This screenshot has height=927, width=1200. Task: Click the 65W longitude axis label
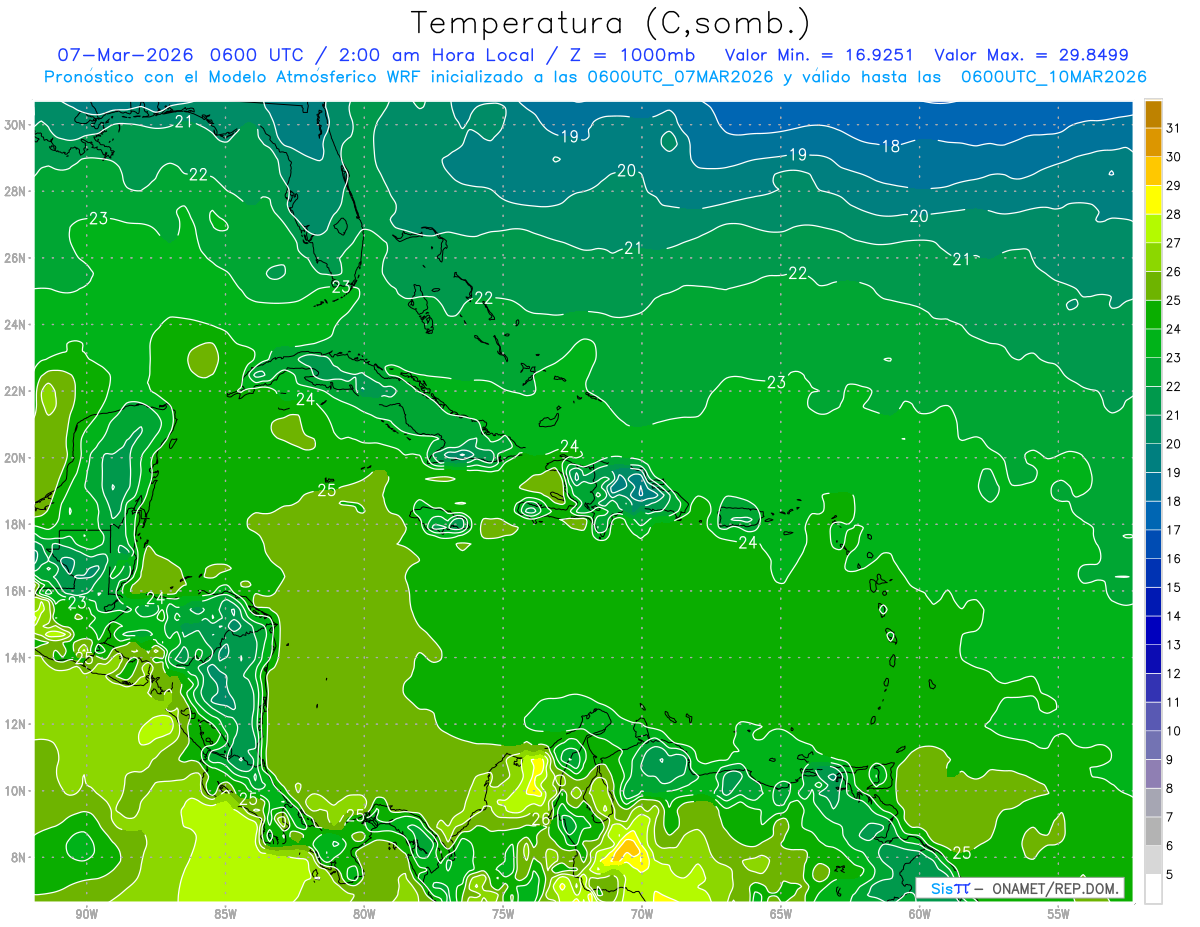tap(781, 914)
